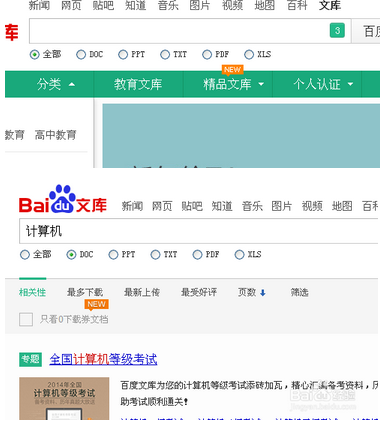Click the blue arrow next to 页数
The width and height of the screenshot is (380, 428).
(x=263, y=293)
